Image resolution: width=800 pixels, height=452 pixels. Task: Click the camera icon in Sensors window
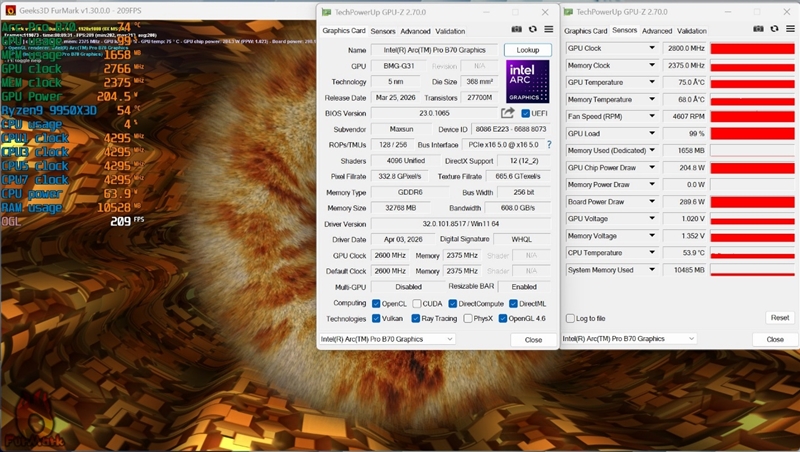tap(758, 29)
